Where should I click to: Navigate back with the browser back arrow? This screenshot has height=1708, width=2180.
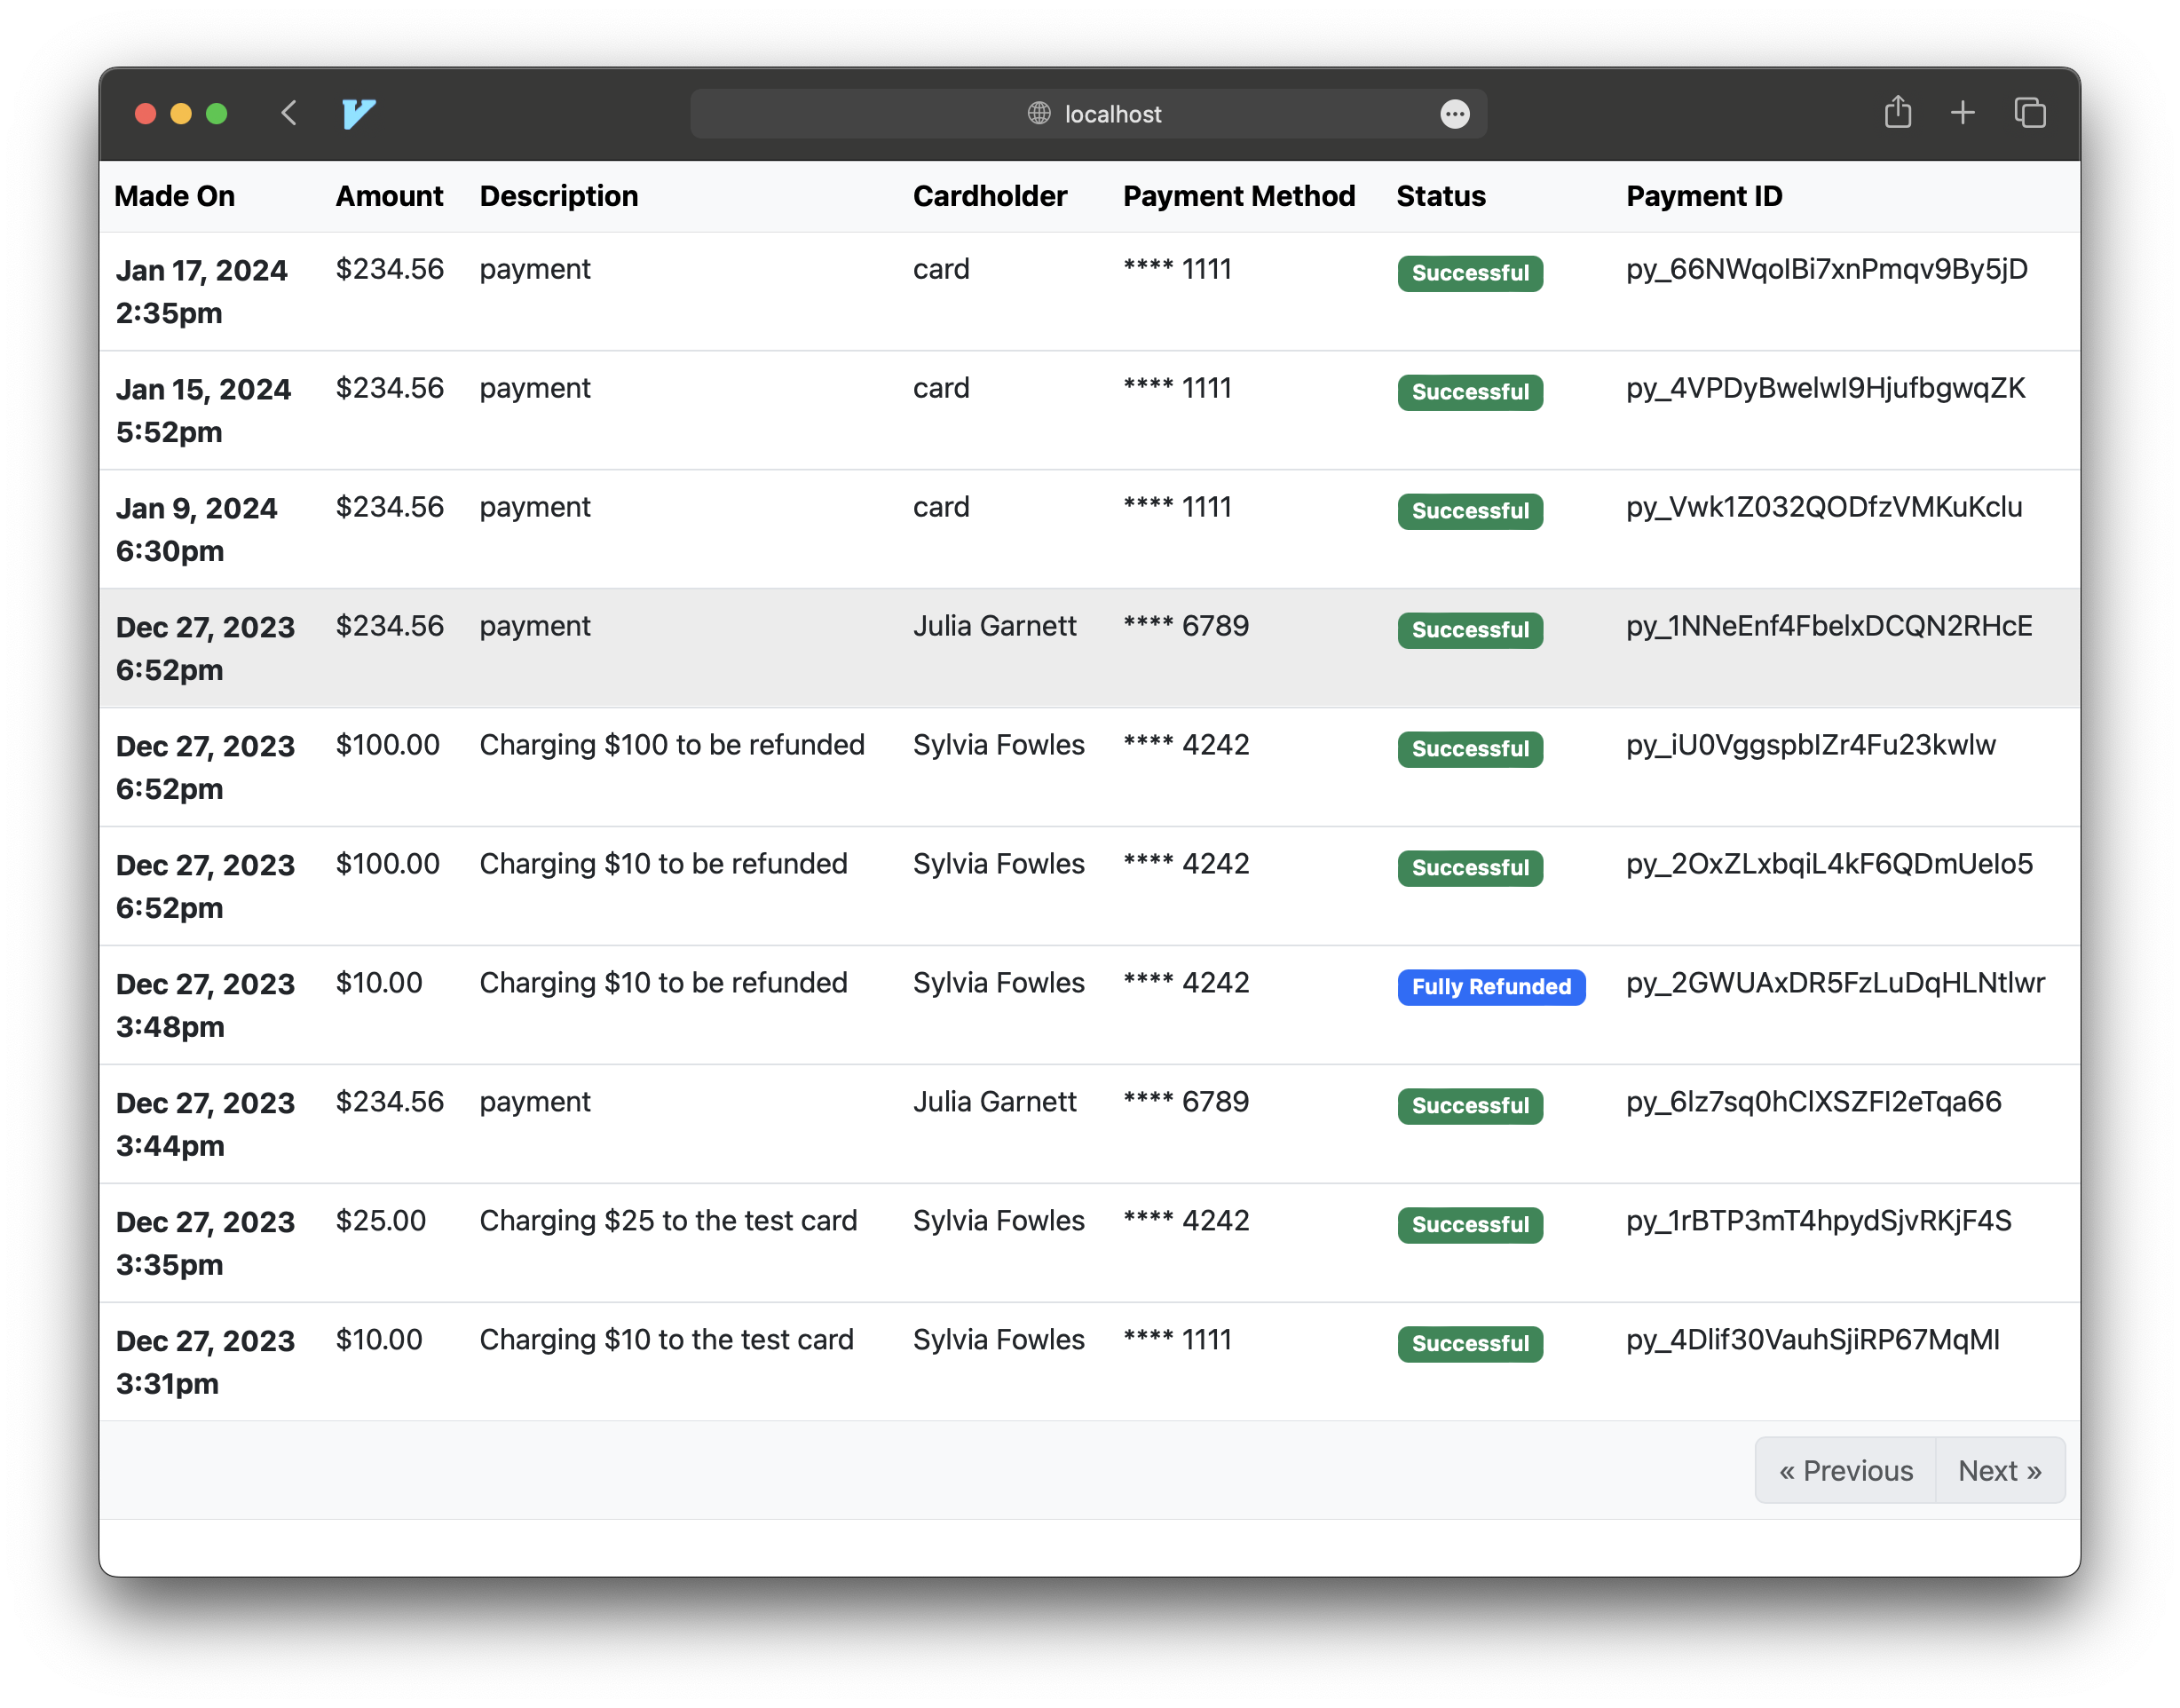click(x=289, y=113)
